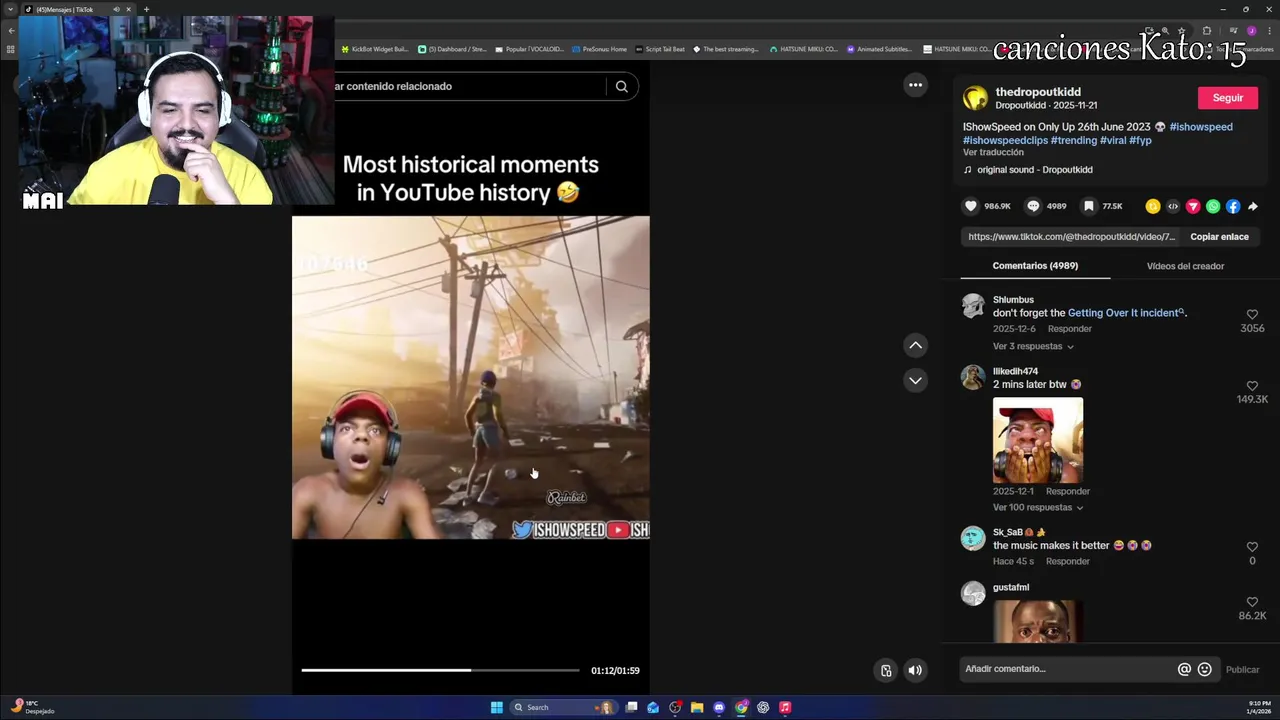1280x720 pixels.
Task: Like llikedih474's comment heart
Action: click(1252, 385)
